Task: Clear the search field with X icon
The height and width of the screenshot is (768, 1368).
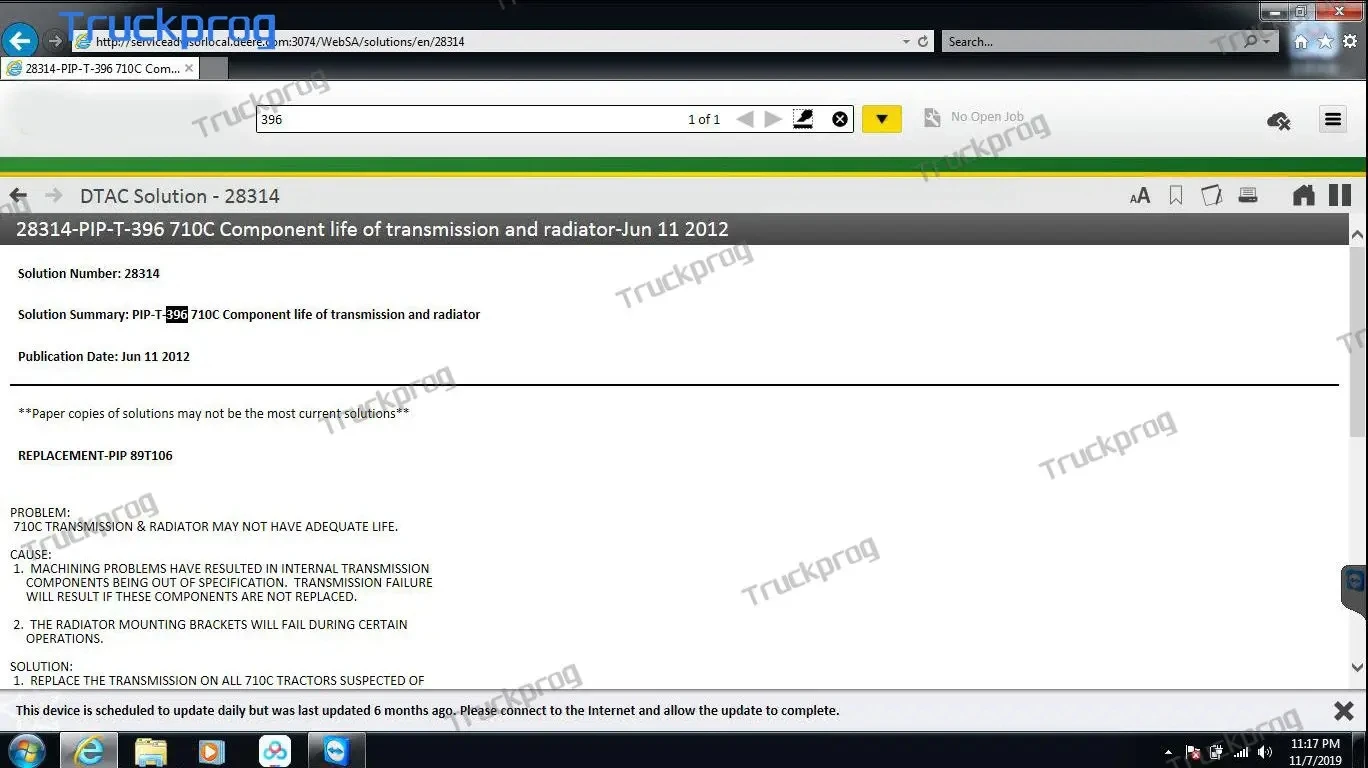Action: point(840,119)
